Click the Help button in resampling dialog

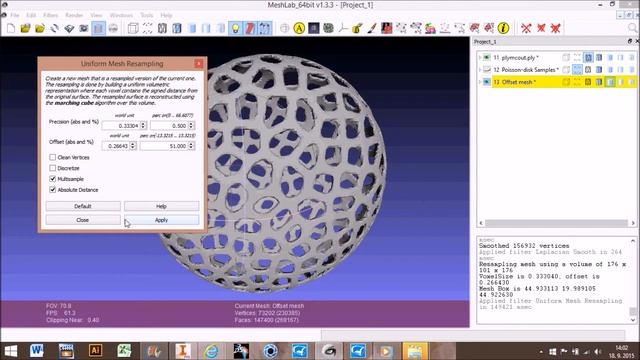[x=161, y=206]
